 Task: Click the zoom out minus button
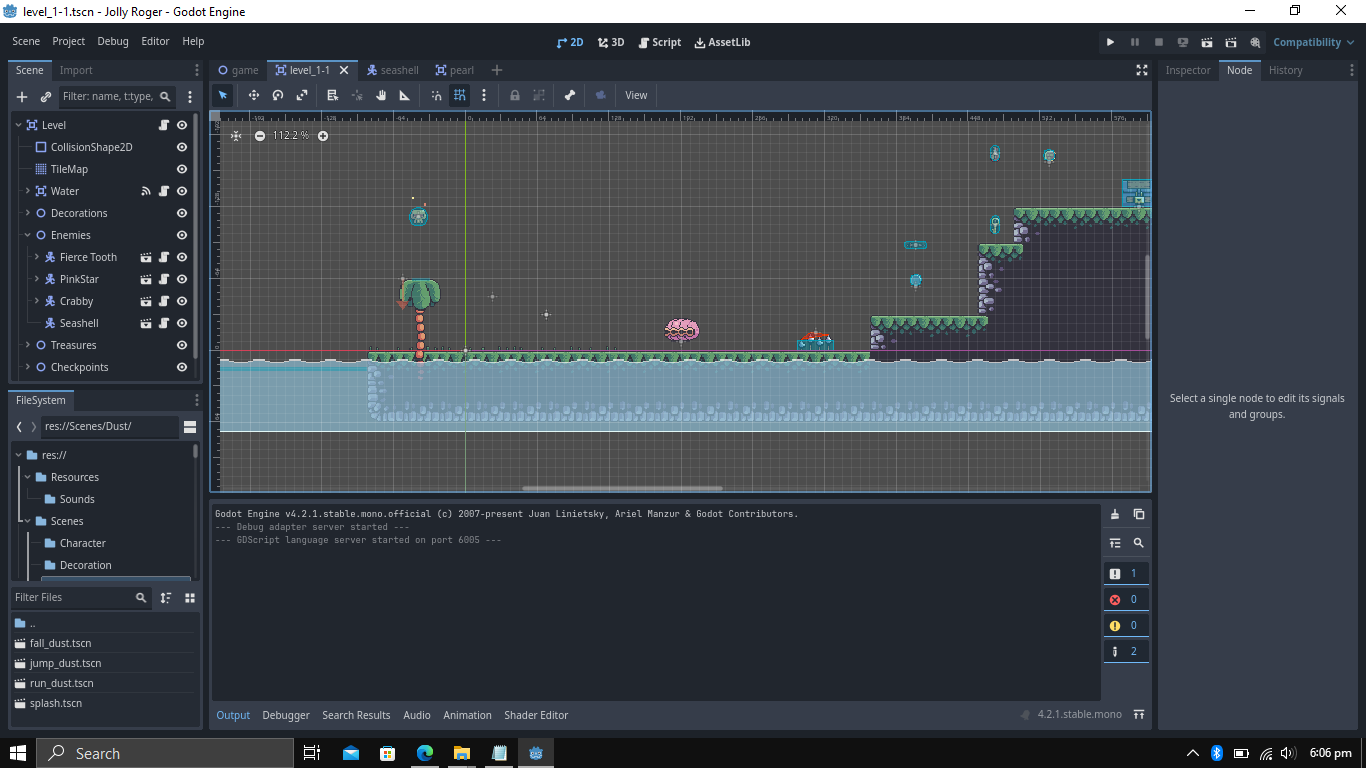(x=260, y=135)
